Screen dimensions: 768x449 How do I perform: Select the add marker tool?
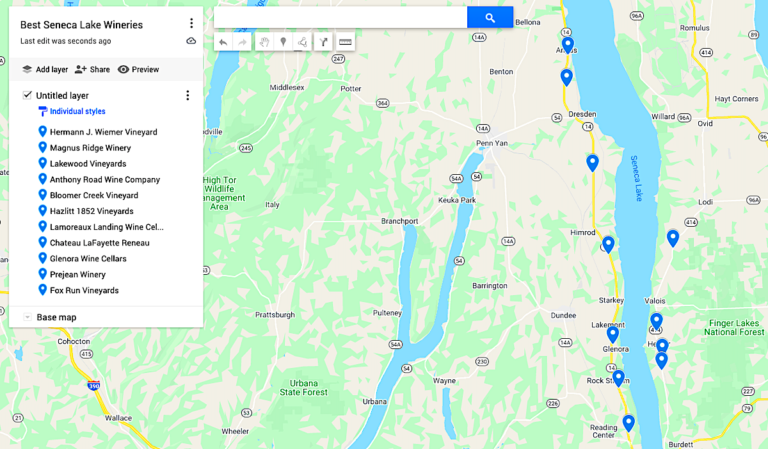coord(283,42)
